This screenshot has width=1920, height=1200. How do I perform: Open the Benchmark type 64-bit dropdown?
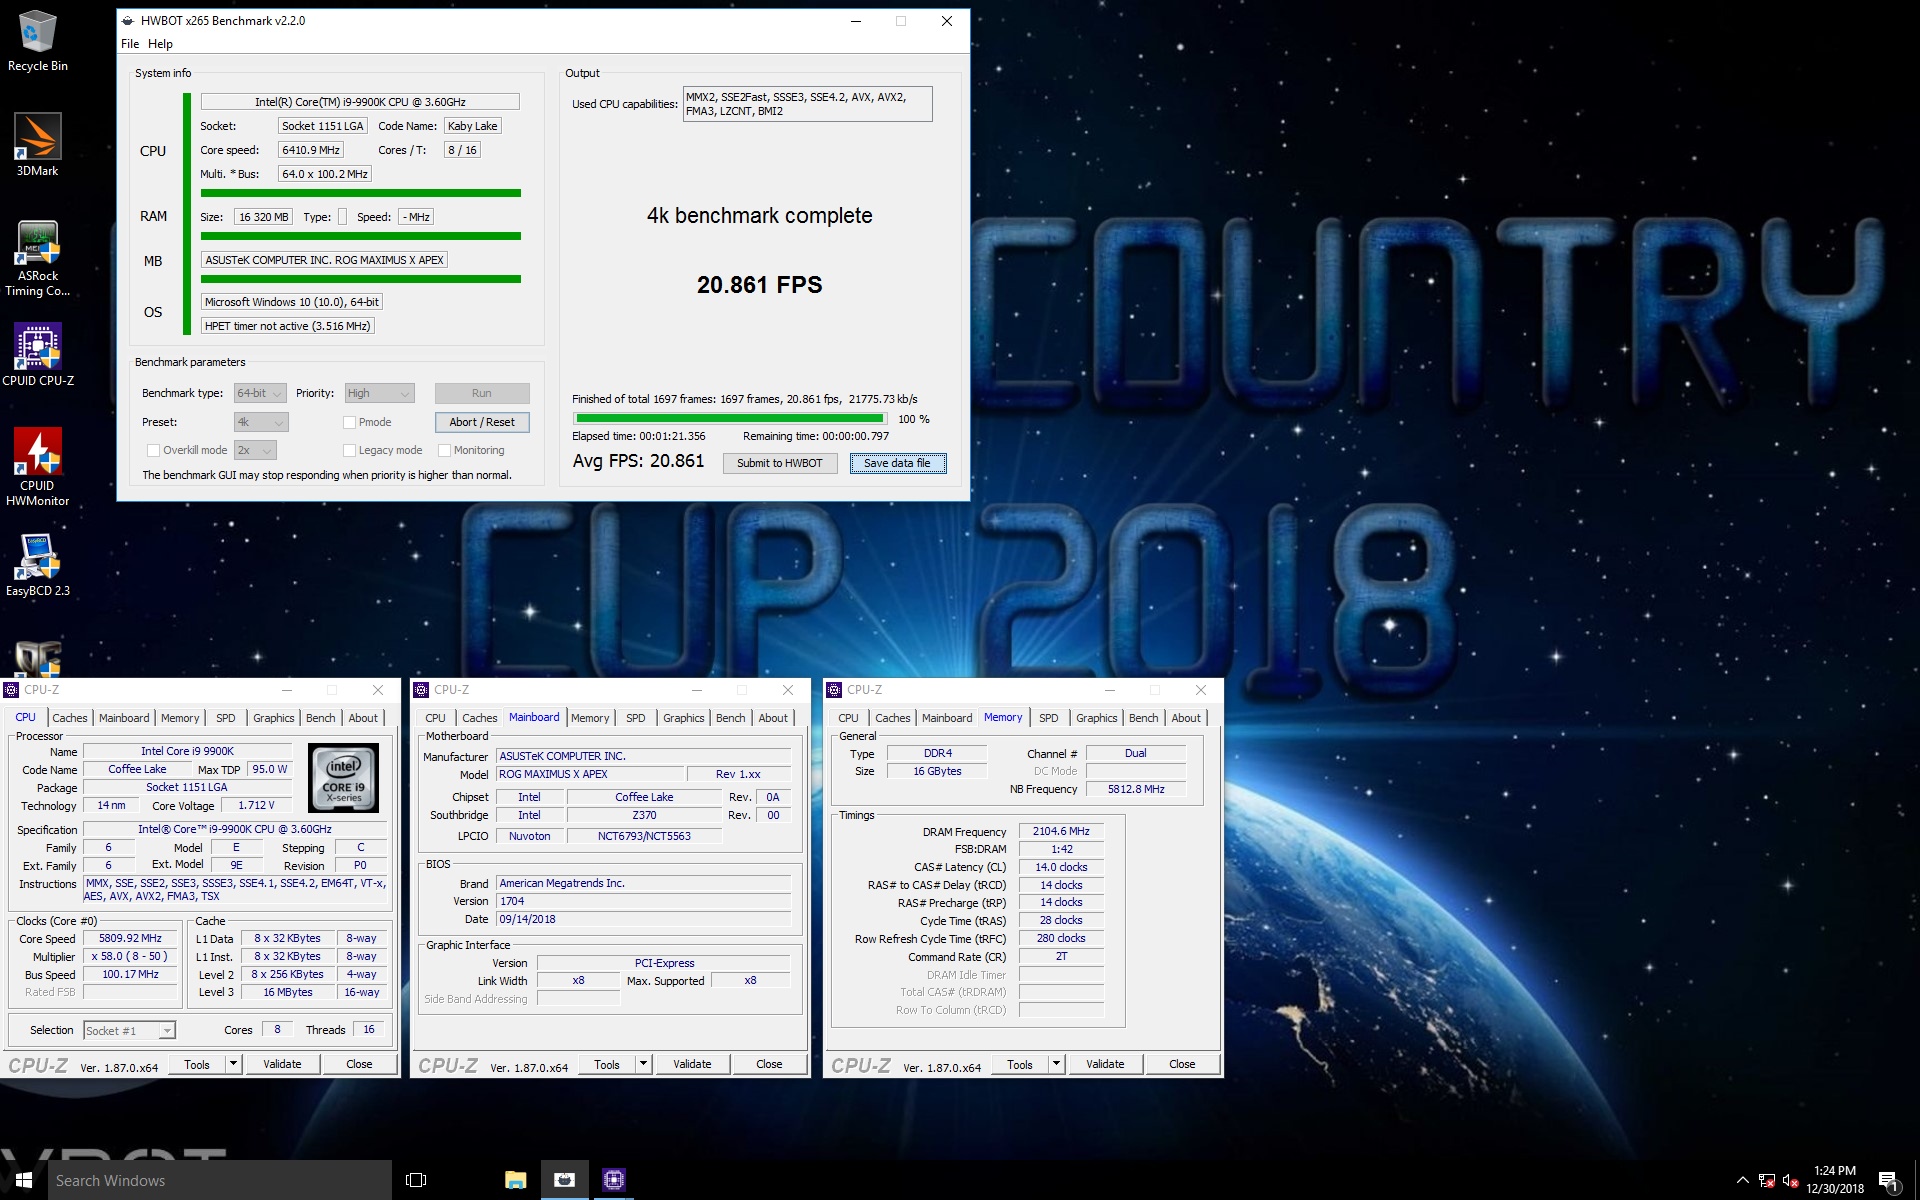[260, 393]
